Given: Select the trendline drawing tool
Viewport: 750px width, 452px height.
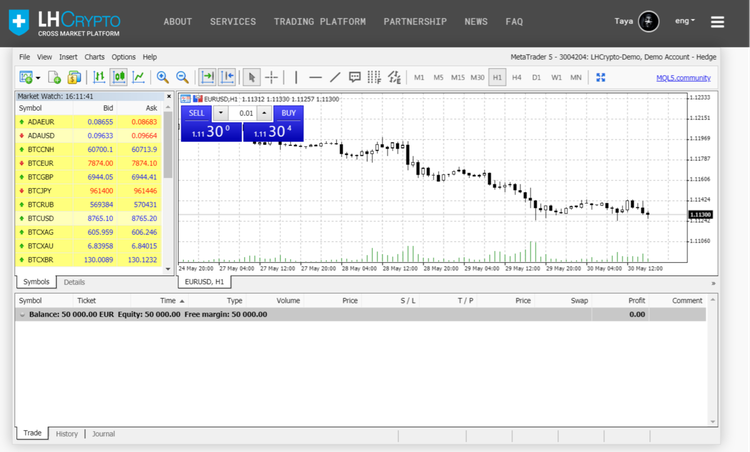Looking at the screenshot, I should 335,77.
